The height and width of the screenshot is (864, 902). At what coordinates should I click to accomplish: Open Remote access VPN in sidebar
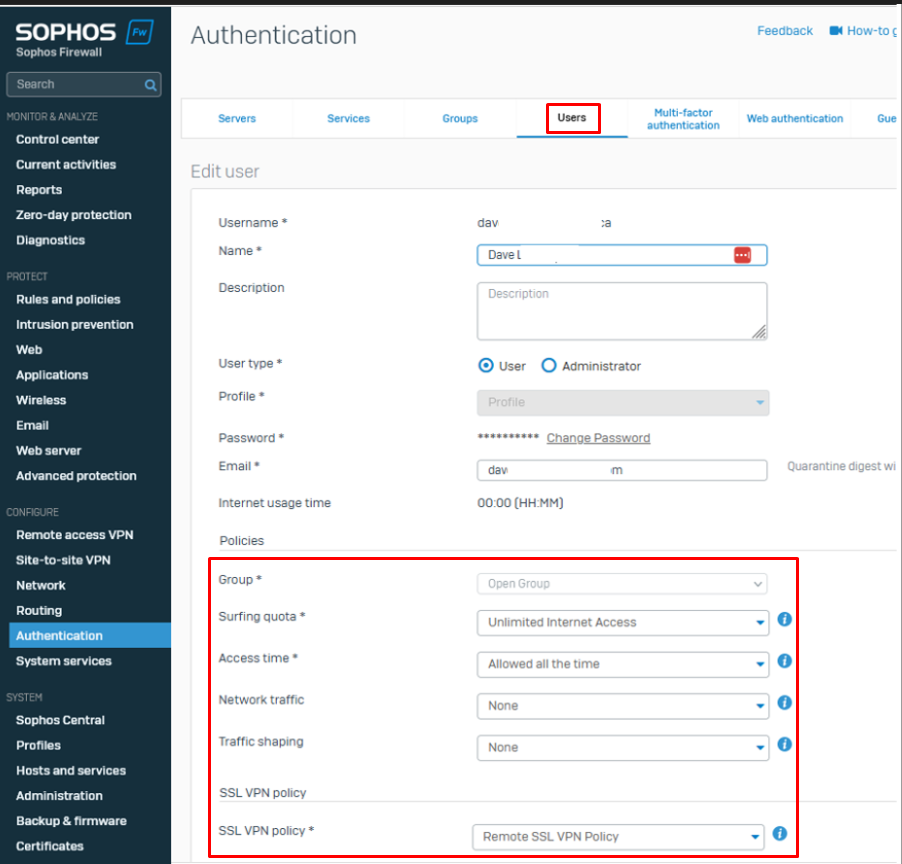click(x=75, y=535)
